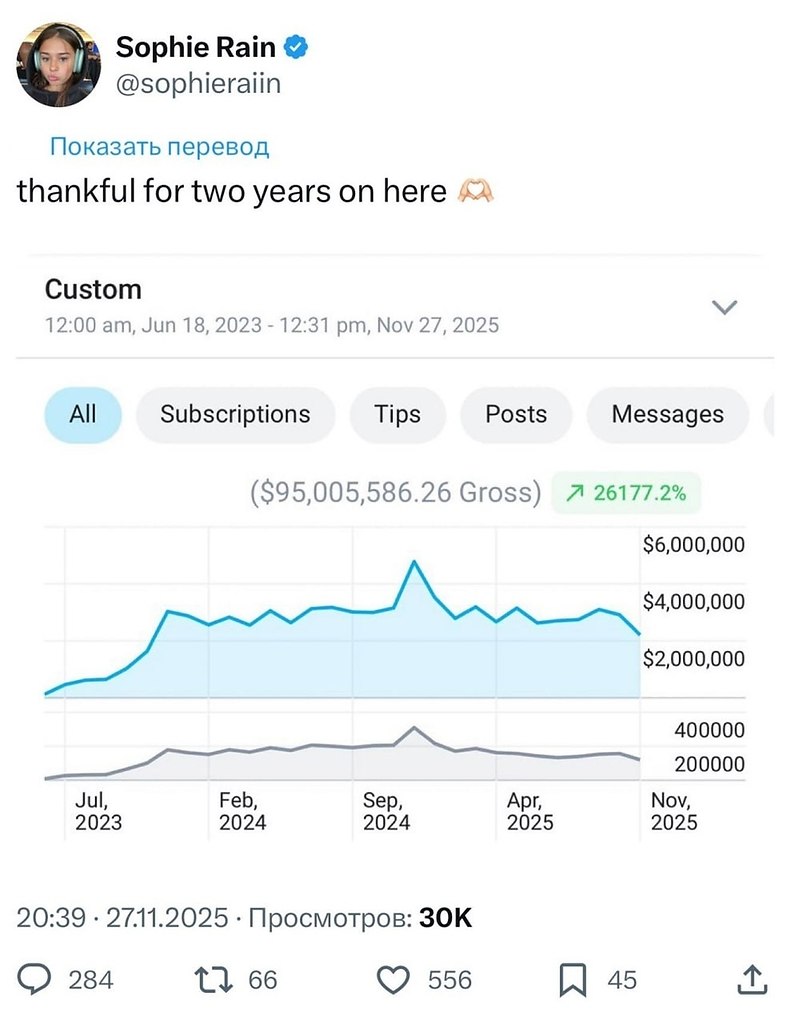Image resolution: width=791 pixels, height=1024 pixels.
Task: Click the post timestamp 20:39 · 27.11.2025
Action: click(x=123, y=918)
